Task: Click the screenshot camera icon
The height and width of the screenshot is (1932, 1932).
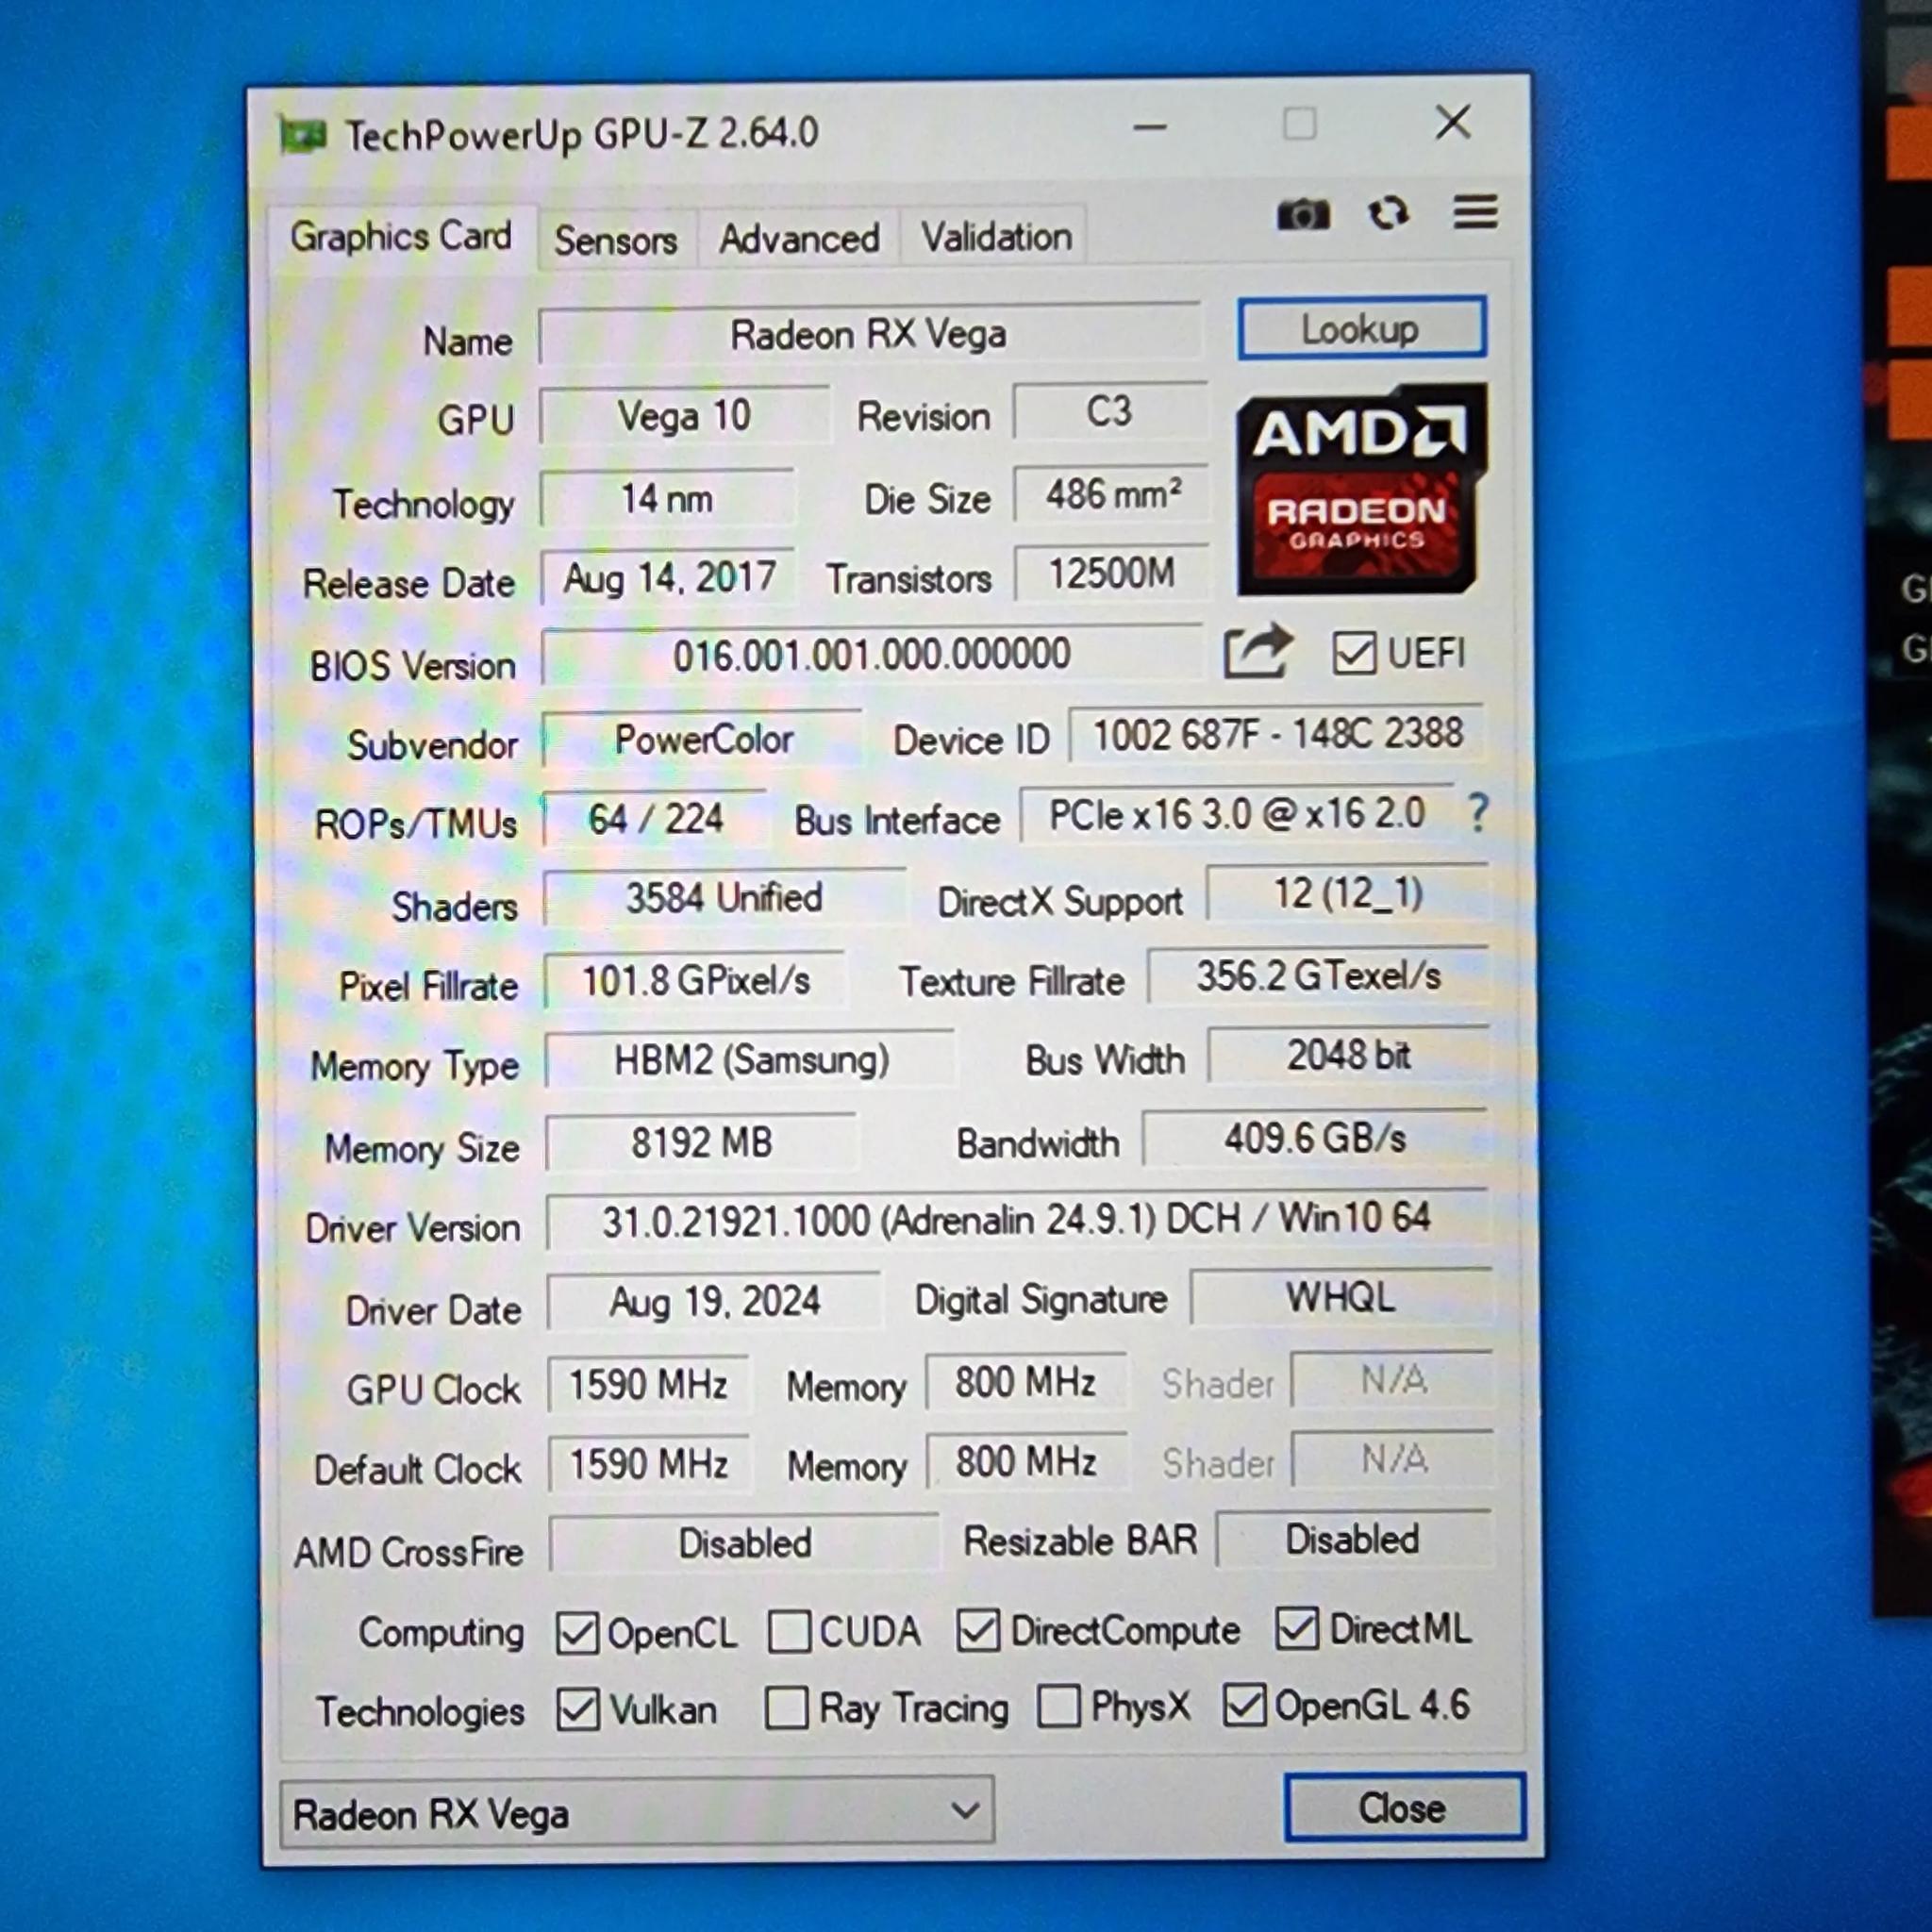Action: [x=1303, y=215]
